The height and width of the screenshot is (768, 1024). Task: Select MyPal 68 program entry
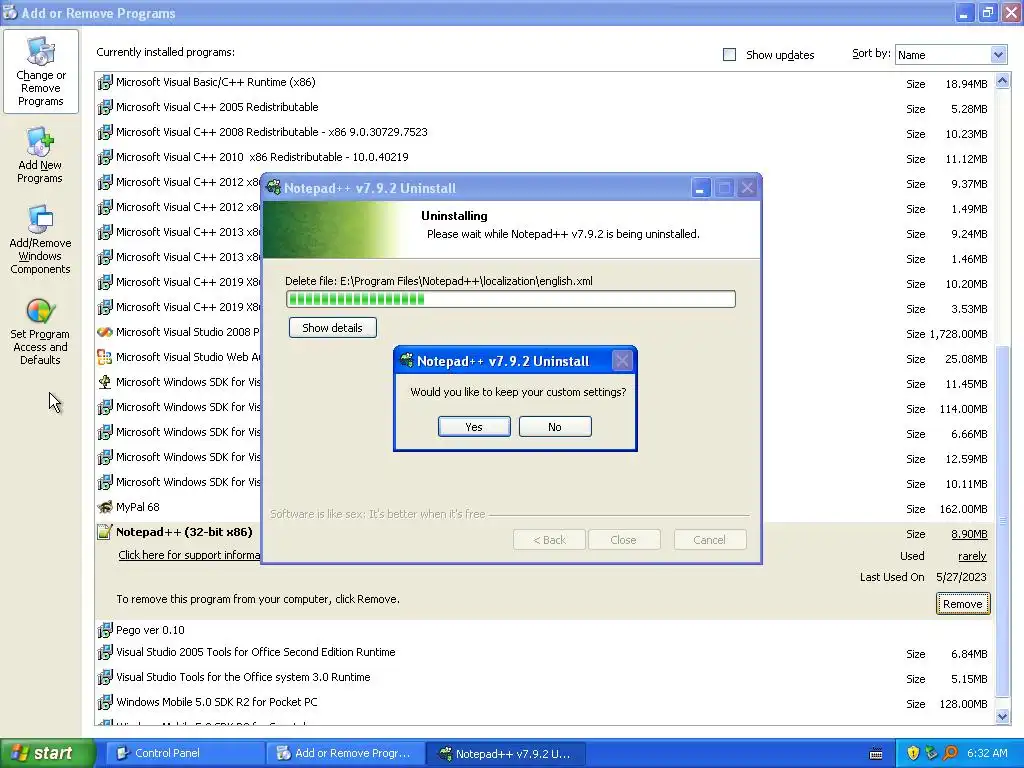tap(544, 507)
